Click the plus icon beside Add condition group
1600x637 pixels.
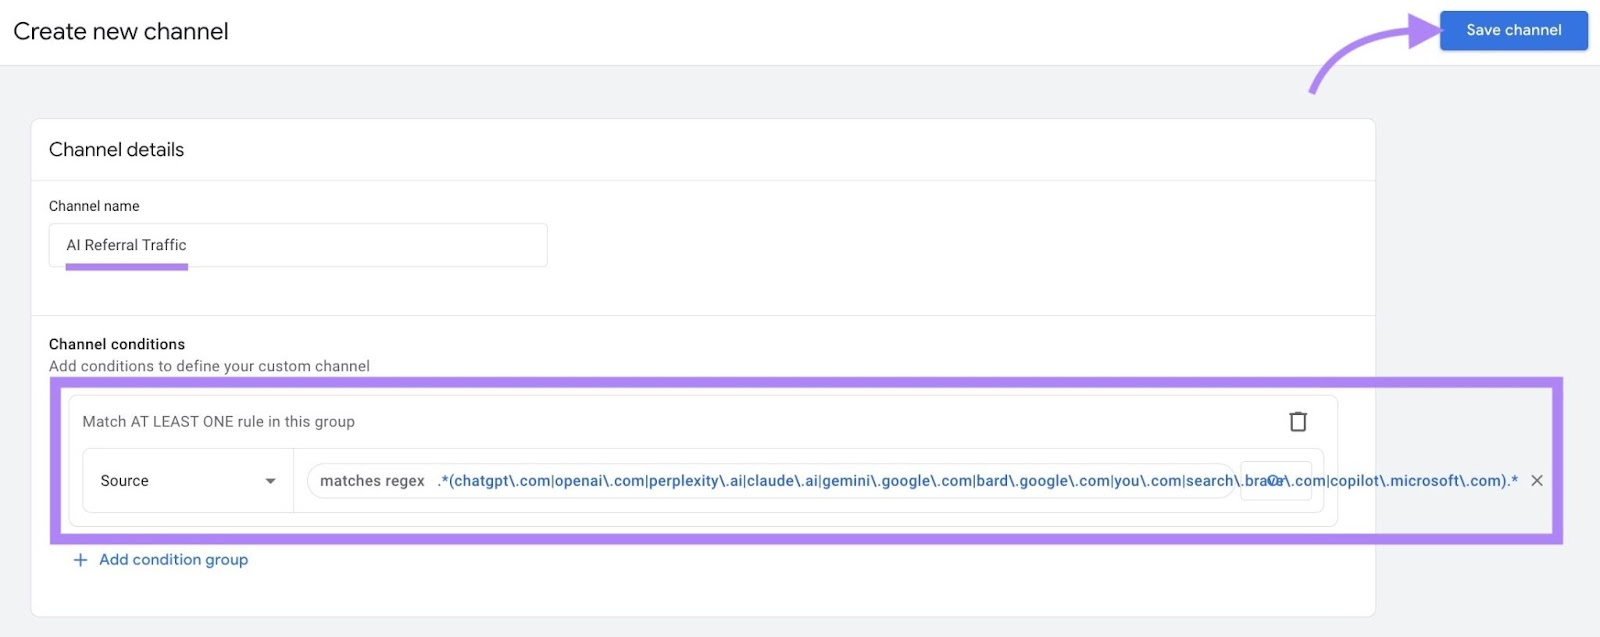tap(80, 559)
